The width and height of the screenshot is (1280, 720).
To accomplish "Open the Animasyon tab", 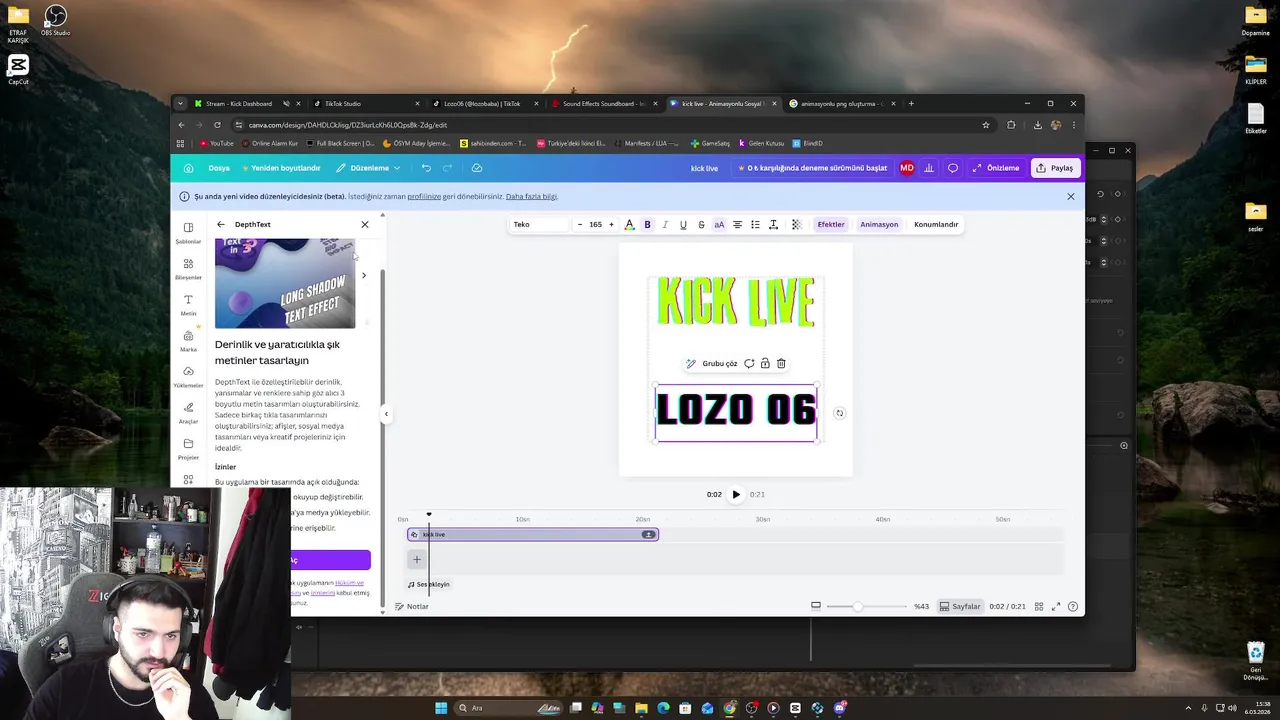I will click(x=879, y=224).
